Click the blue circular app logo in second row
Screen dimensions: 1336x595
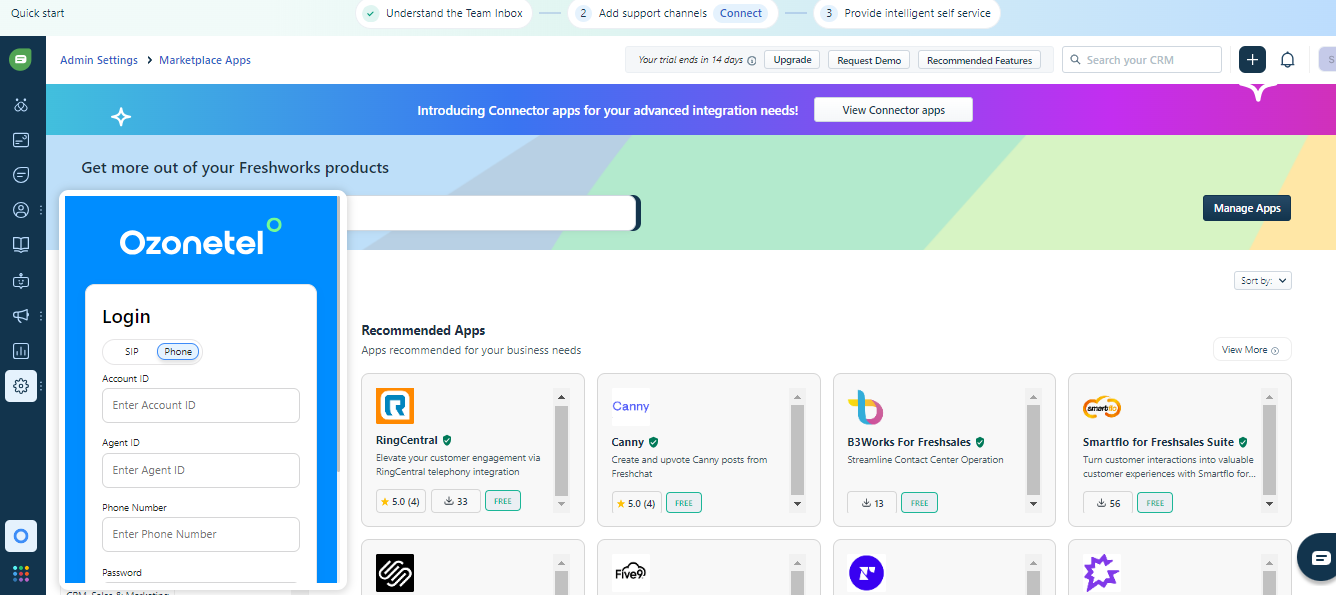pyautogui.click(x=866, y=573)
